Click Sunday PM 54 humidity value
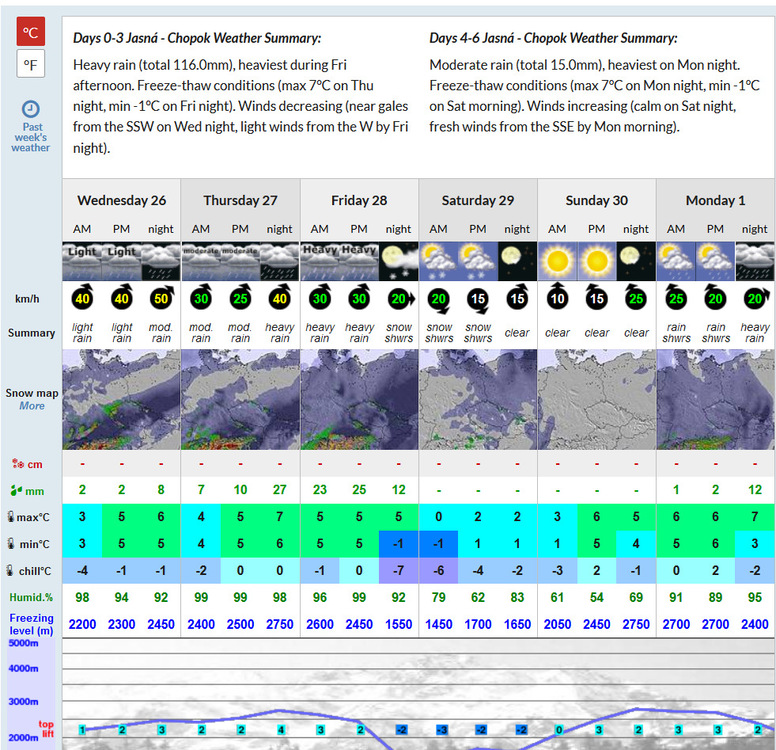 click(596, 598)
